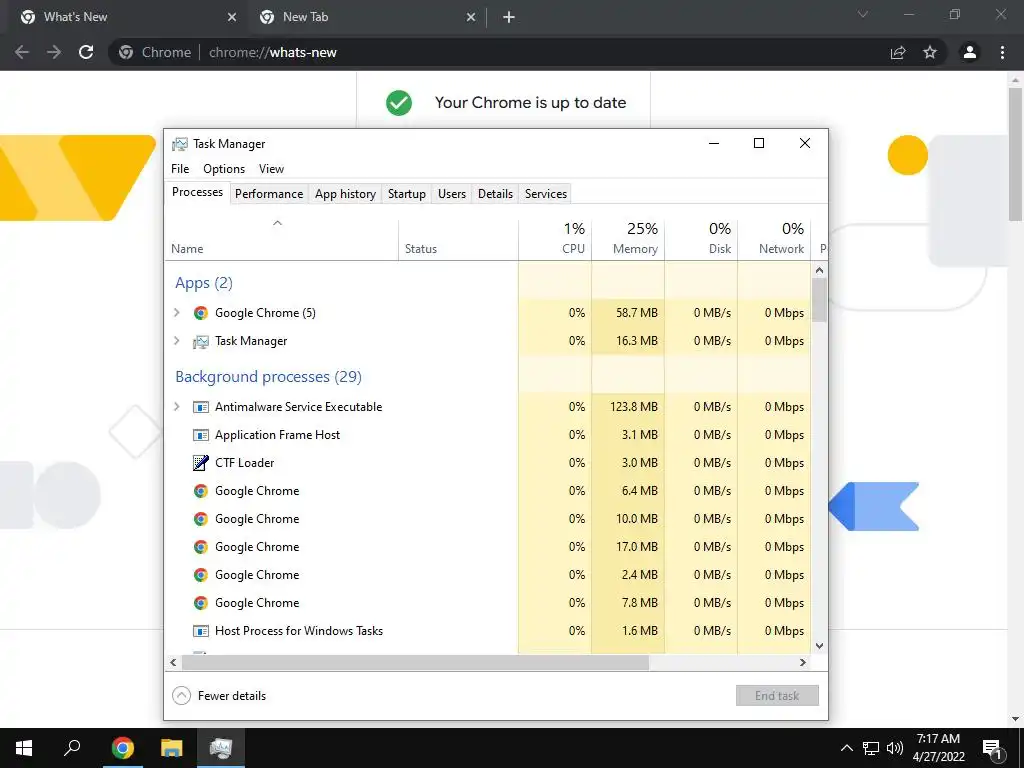Click the 123.8 MB memory value
Image resolution: width=1024 pixels, height=768 pixels.
coord(633,407)
